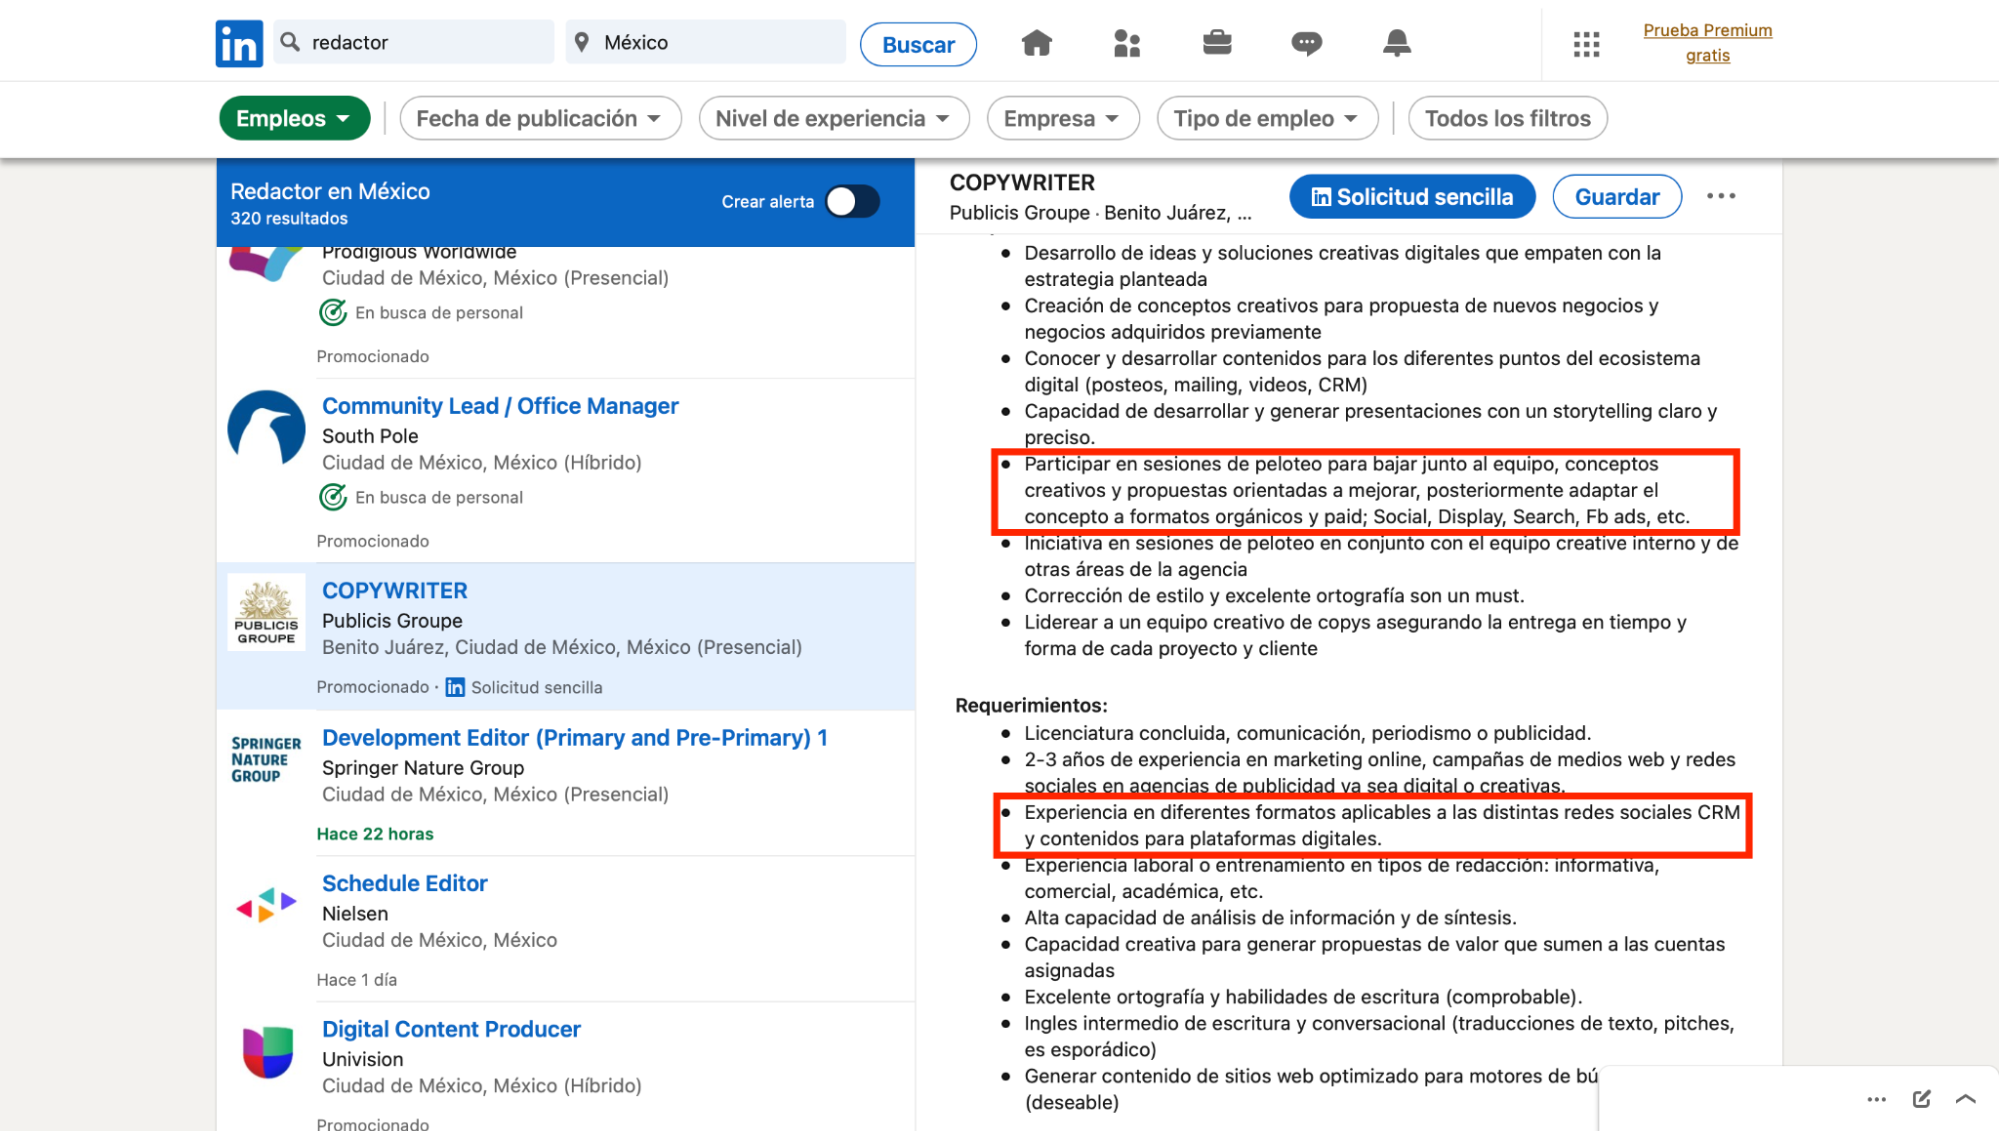
Task: Open the Schedule Editor job listing
Action: (404, 884)
